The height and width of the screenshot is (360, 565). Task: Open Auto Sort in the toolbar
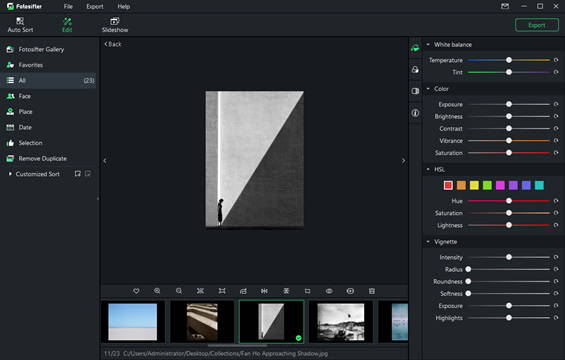click(x=20, y=25)
